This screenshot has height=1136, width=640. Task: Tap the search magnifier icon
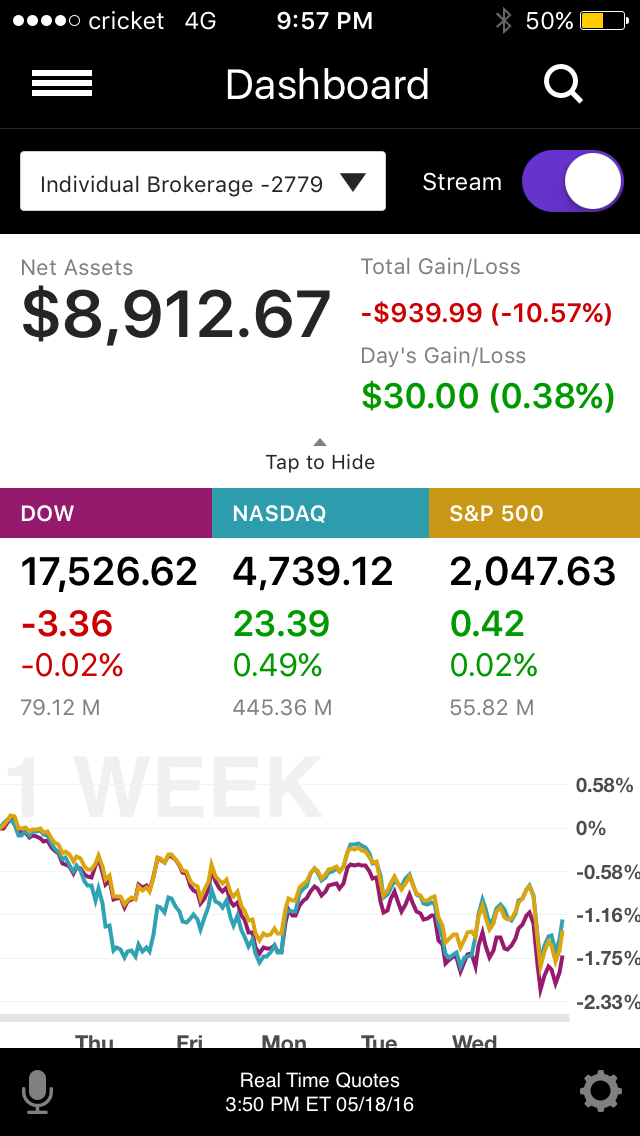point(563,84)
